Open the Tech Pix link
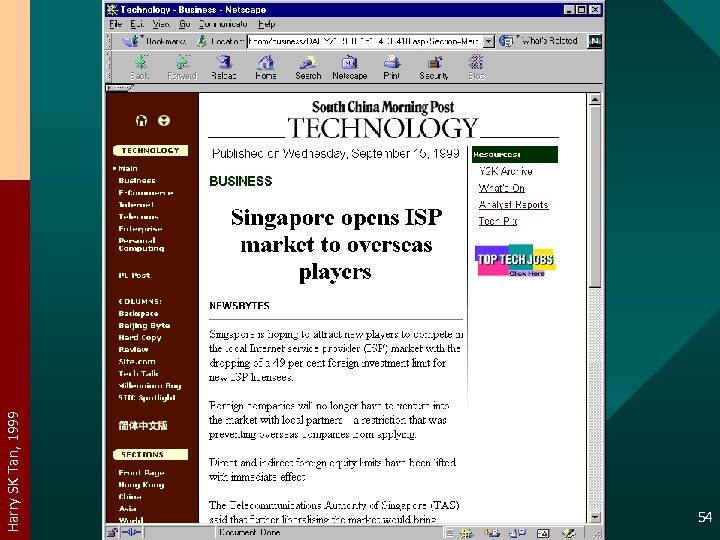The image size is (720, 540). [498, 221]
